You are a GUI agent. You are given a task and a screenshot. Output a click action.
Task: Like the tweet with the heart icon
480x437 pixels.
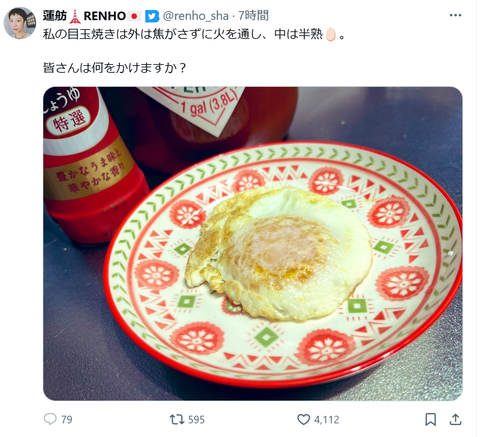pyautogui.click(x=303, y=419)
